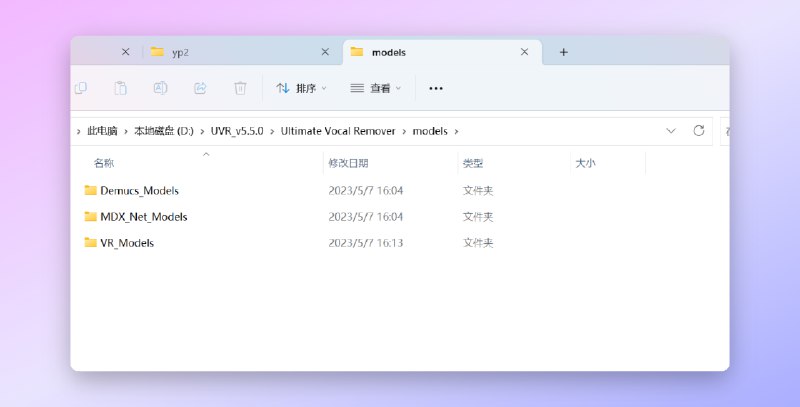Select the MDX_Net_Models folder

[143, 216]
